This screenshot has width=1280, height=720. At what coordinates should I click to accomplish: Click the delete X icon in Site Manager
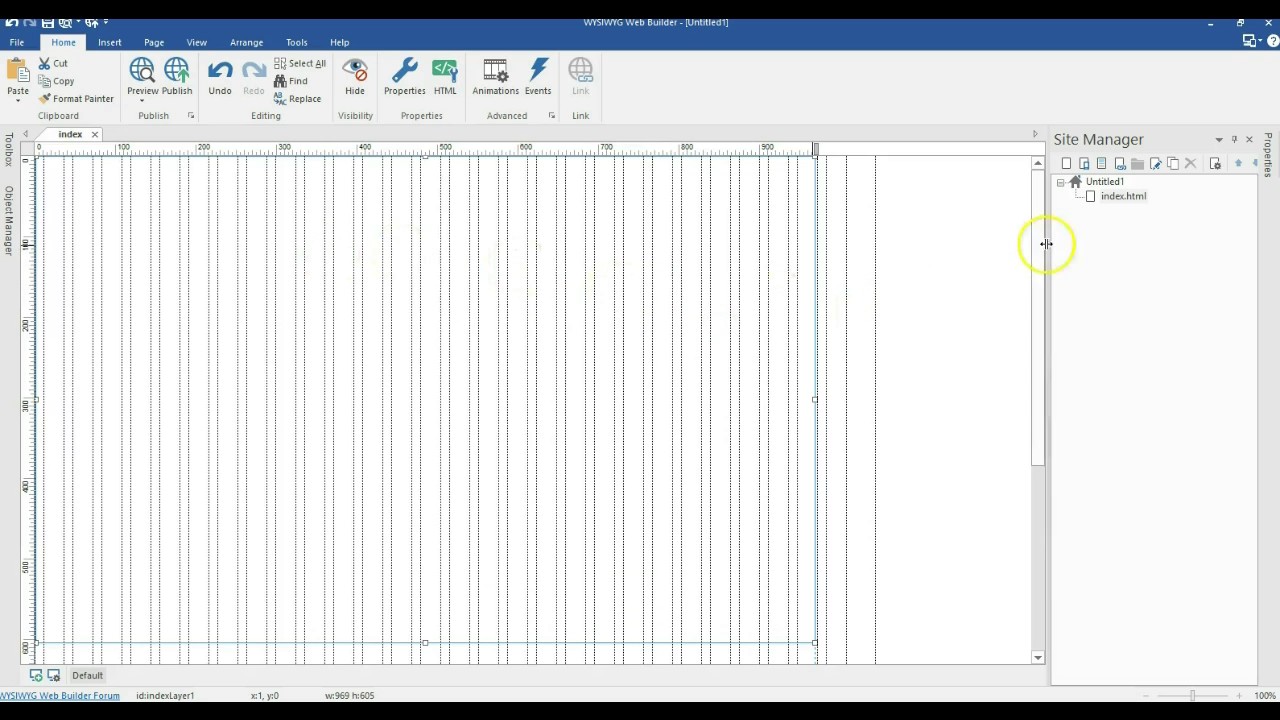pos(1190,163)
